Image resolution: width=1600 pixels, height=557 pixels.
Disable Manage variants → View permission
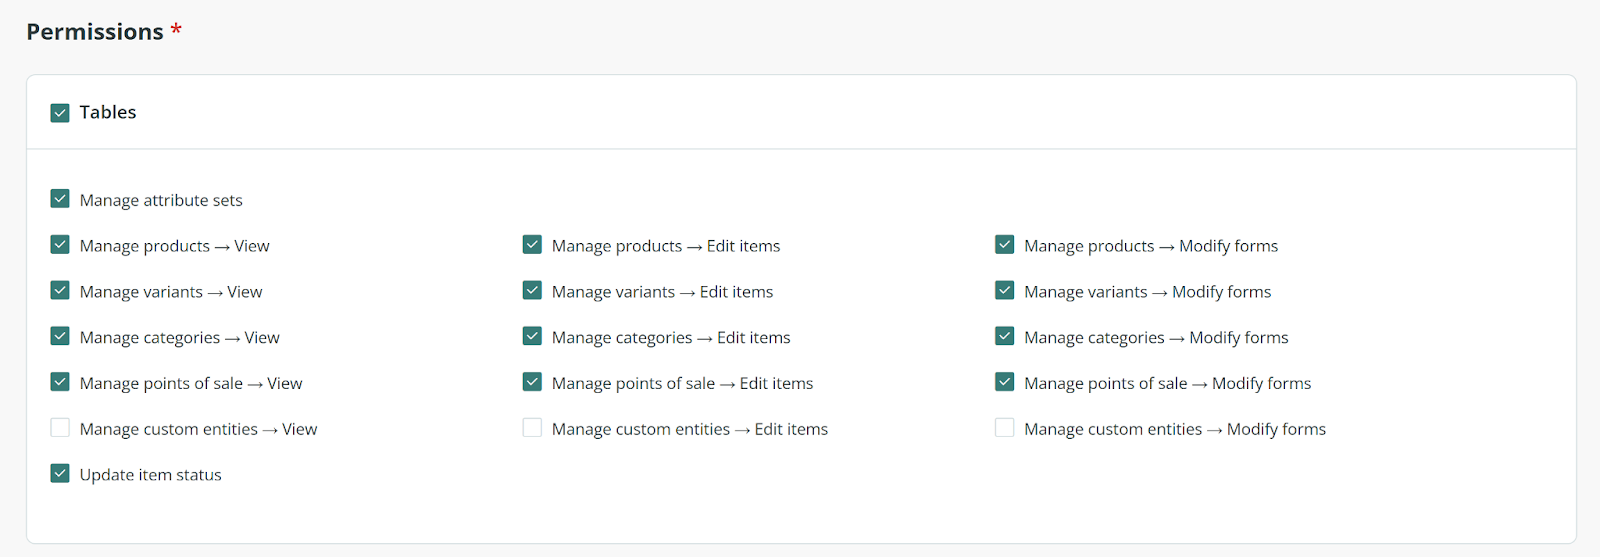[x=60, y=291]
